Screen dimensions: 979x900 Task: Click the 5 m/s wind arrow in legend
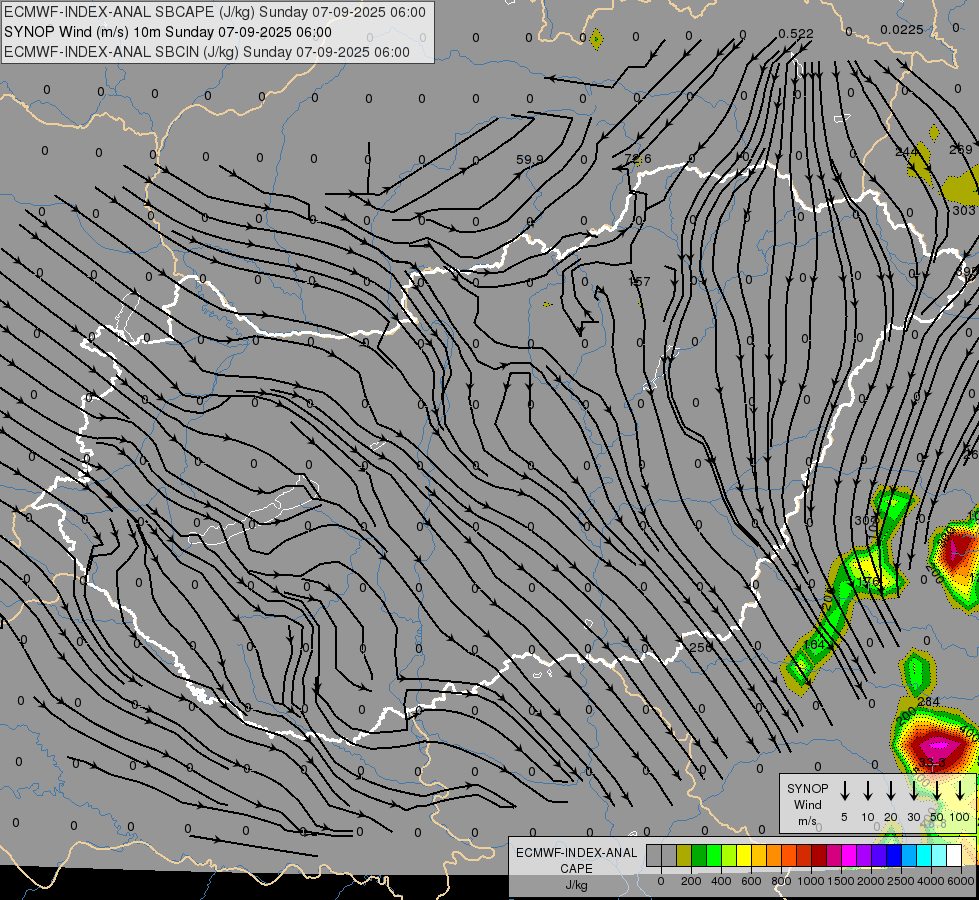pos(844,791)
